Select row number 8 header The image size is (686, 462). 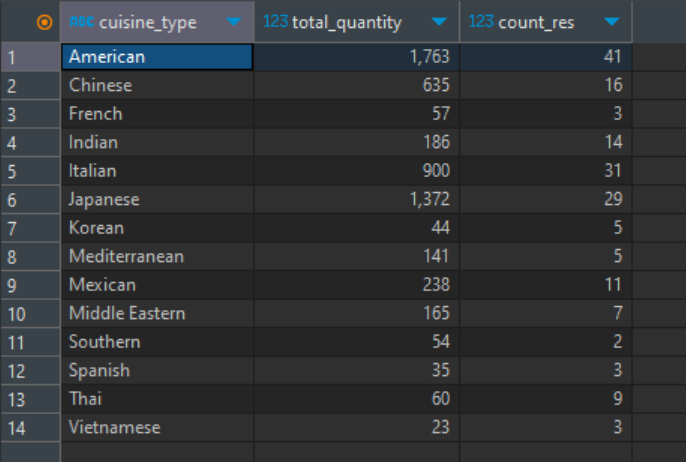point(30,257)
